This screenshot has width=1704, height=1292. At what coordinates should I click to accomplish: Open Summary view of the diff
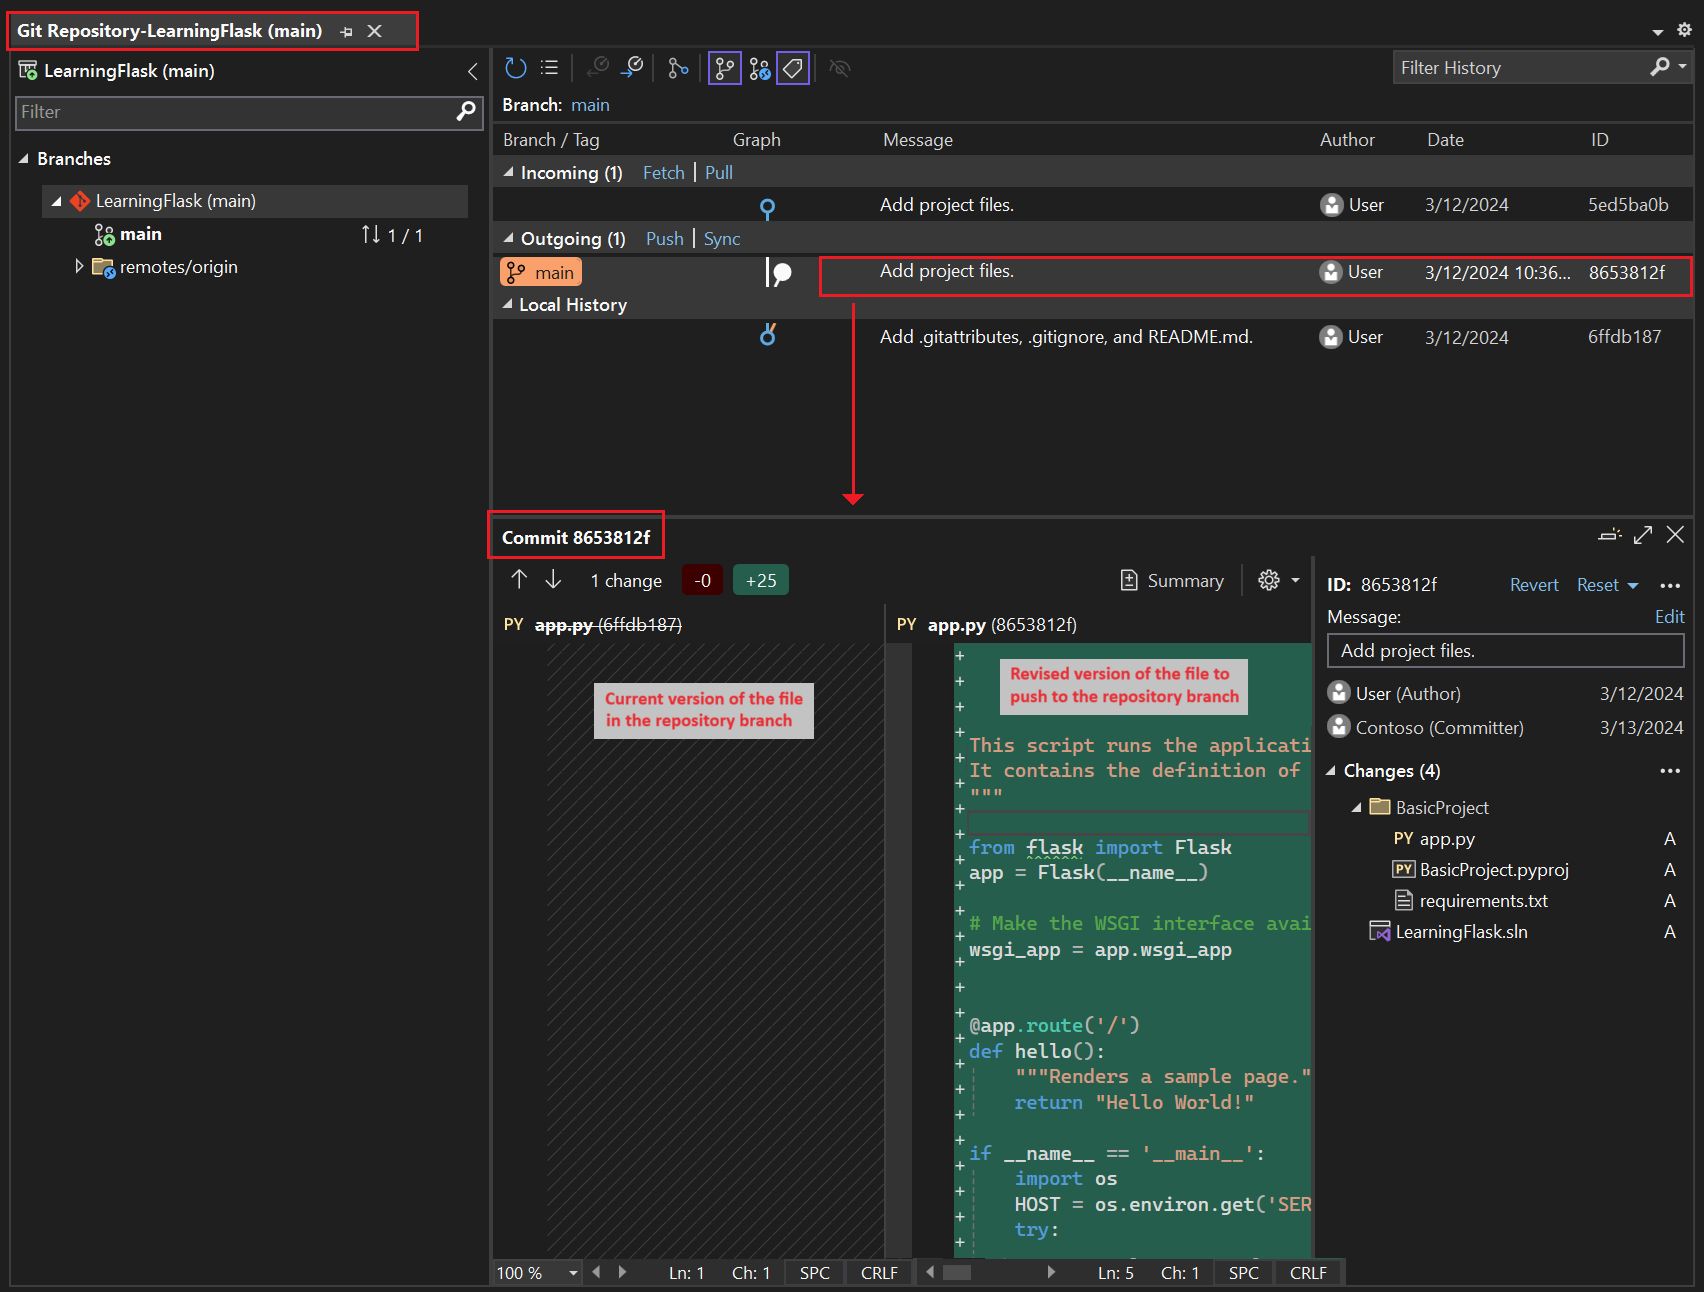coord(1171,581)
